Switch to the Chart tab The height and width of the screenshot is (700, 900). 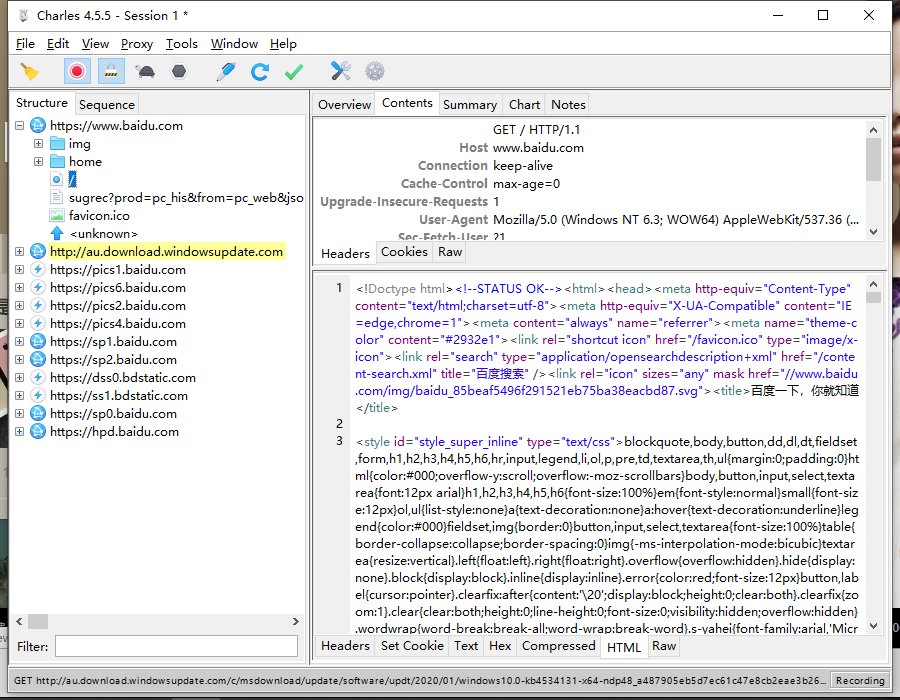pos(524,104)
